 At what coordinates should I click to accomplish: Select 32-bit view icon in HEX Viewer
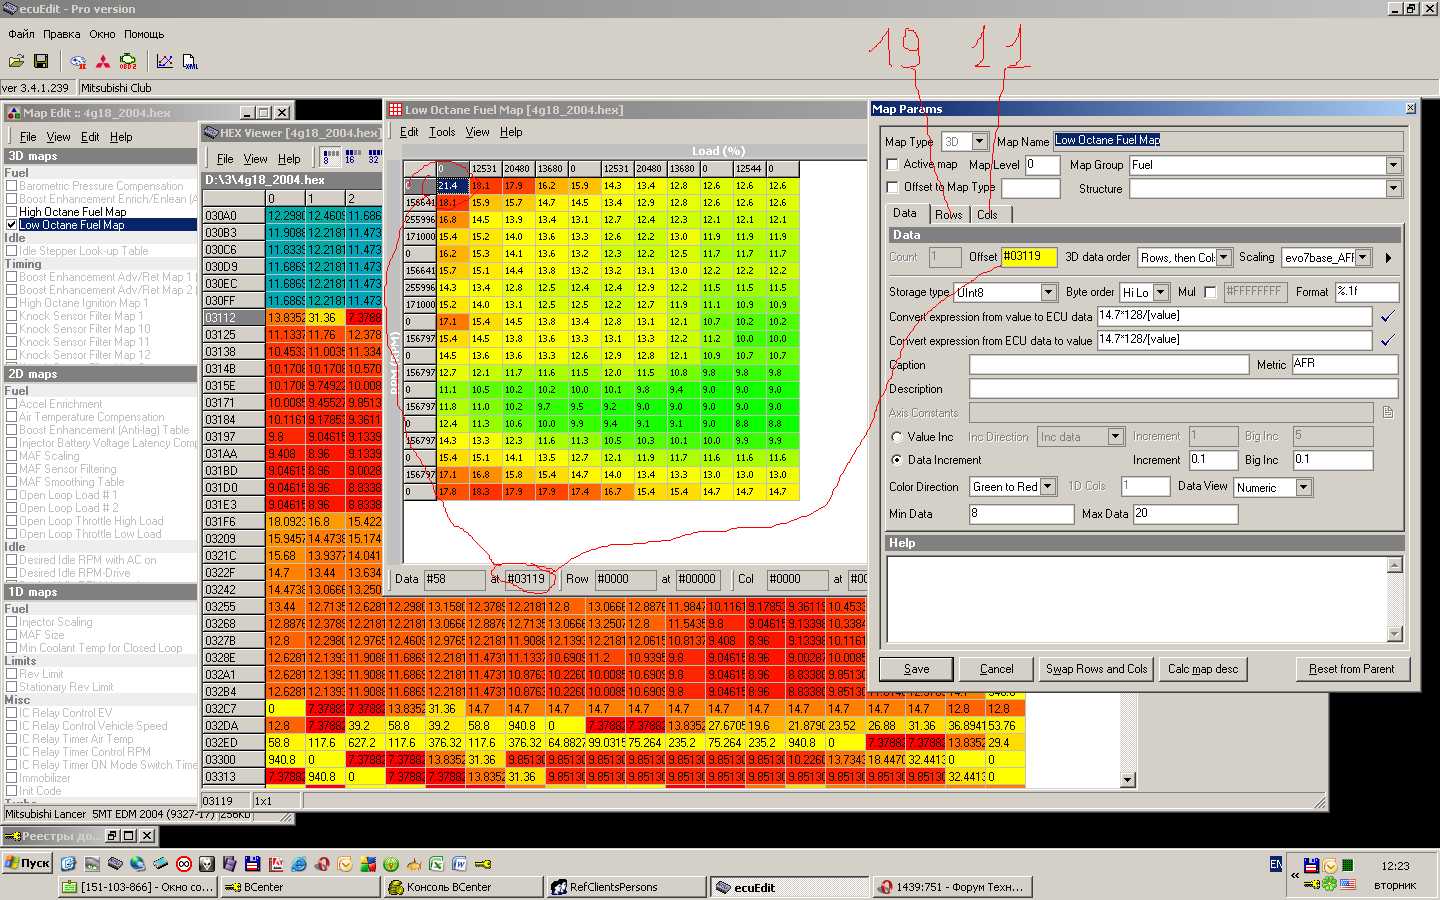pyautogui.click(x=374, y=156)
